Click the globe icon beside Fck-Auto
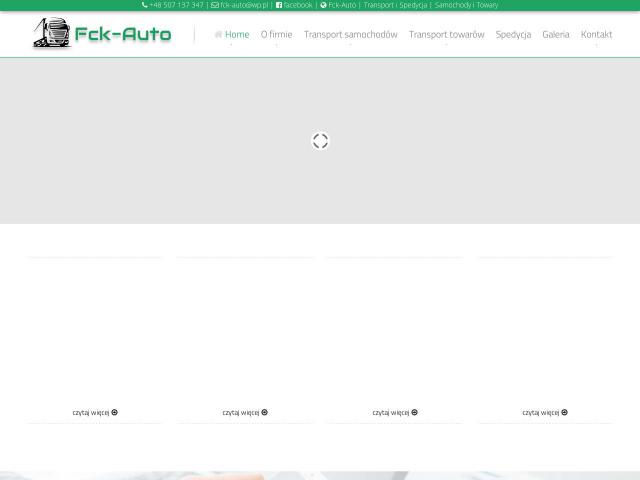The height and width of the screenshot is (480, 640). pos(323,5)
